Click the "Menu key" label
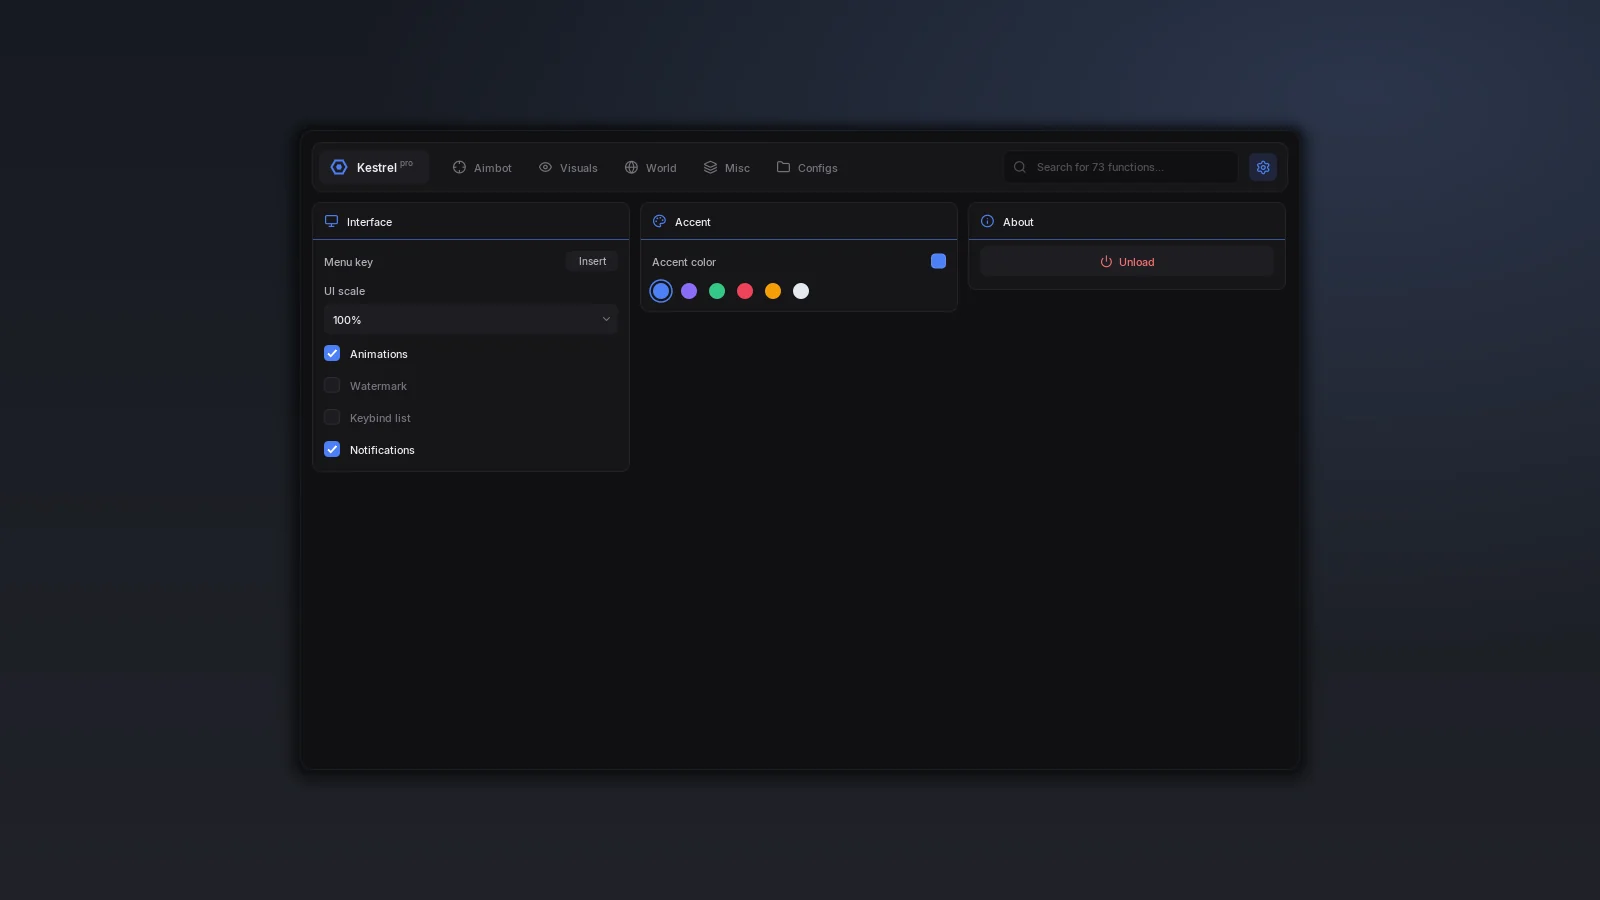Screen dimensions: 1600x900 click(x=348, y=262)
